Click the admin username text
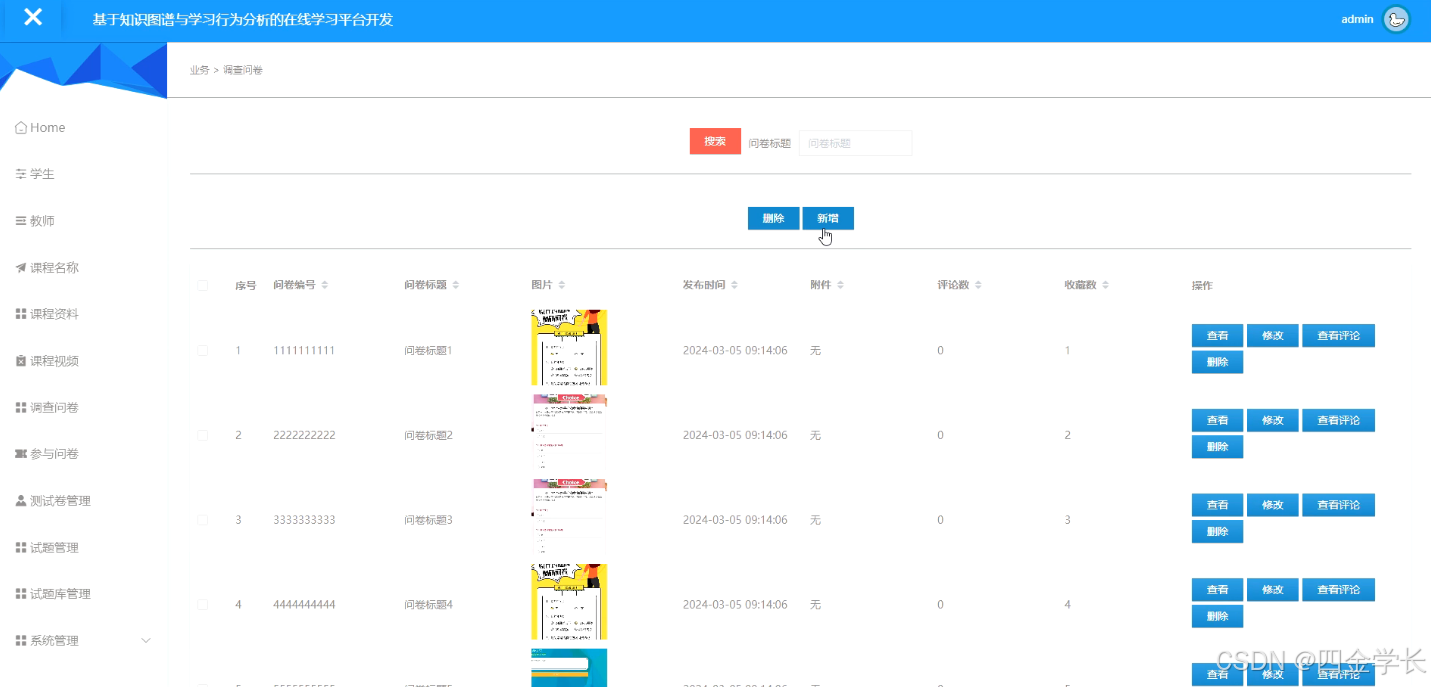Screen dimensions: 1431x687 click(1357, 19)
